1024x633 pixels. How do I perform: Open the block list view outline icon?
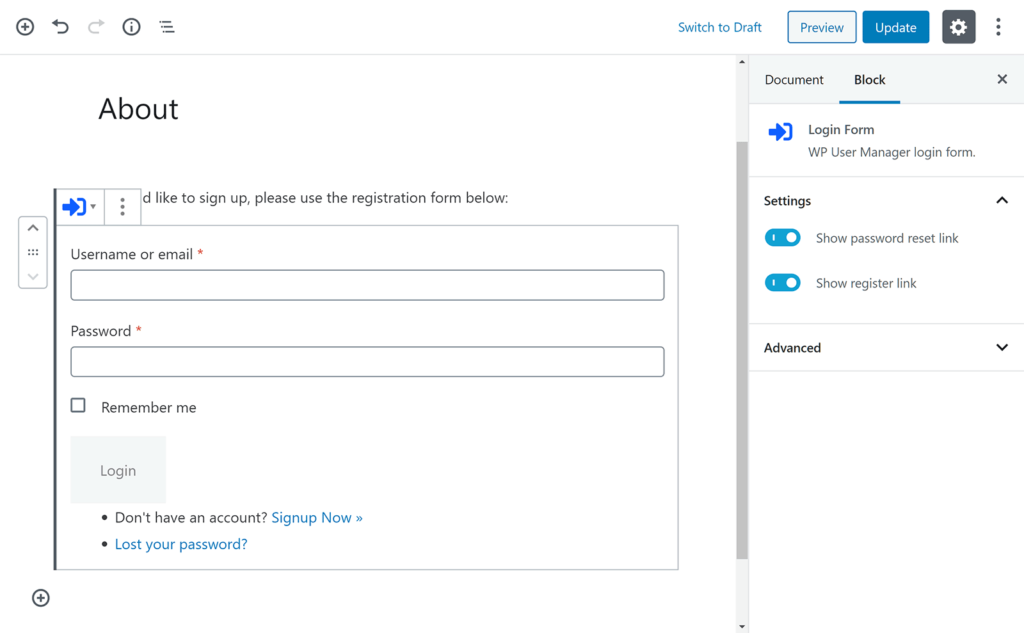(x=167, y=27)
